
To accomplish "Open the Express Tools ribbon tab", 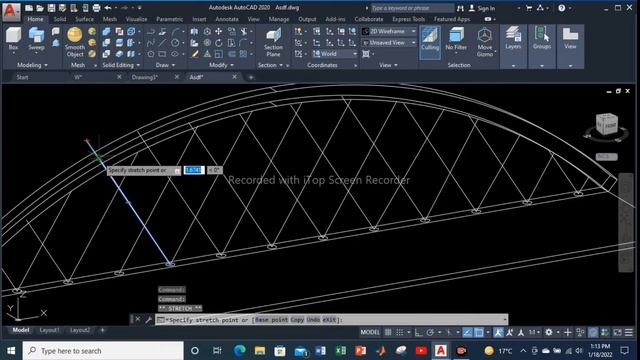I will (409, 19).
